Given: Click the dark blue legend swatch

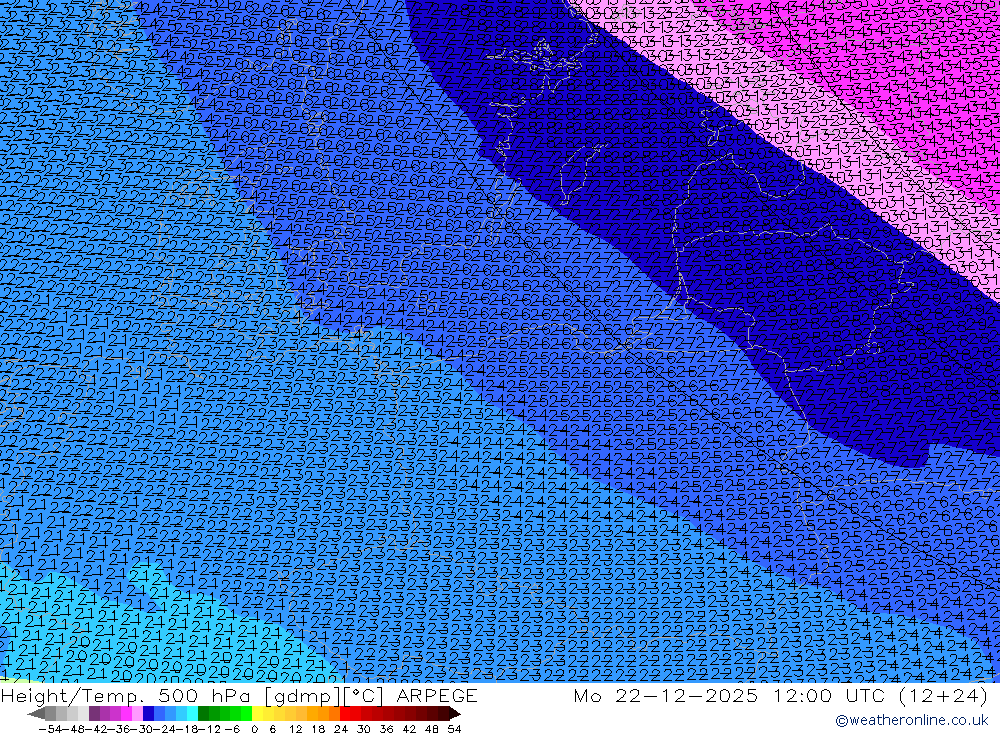Looking at the screenshot, I should coord(148,713).
